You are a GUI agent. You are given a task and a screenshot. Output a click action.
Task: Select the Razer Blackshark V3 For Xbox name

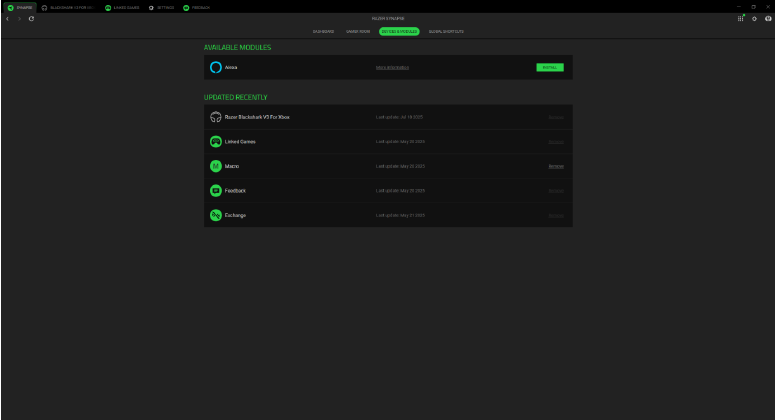(257, 117)
